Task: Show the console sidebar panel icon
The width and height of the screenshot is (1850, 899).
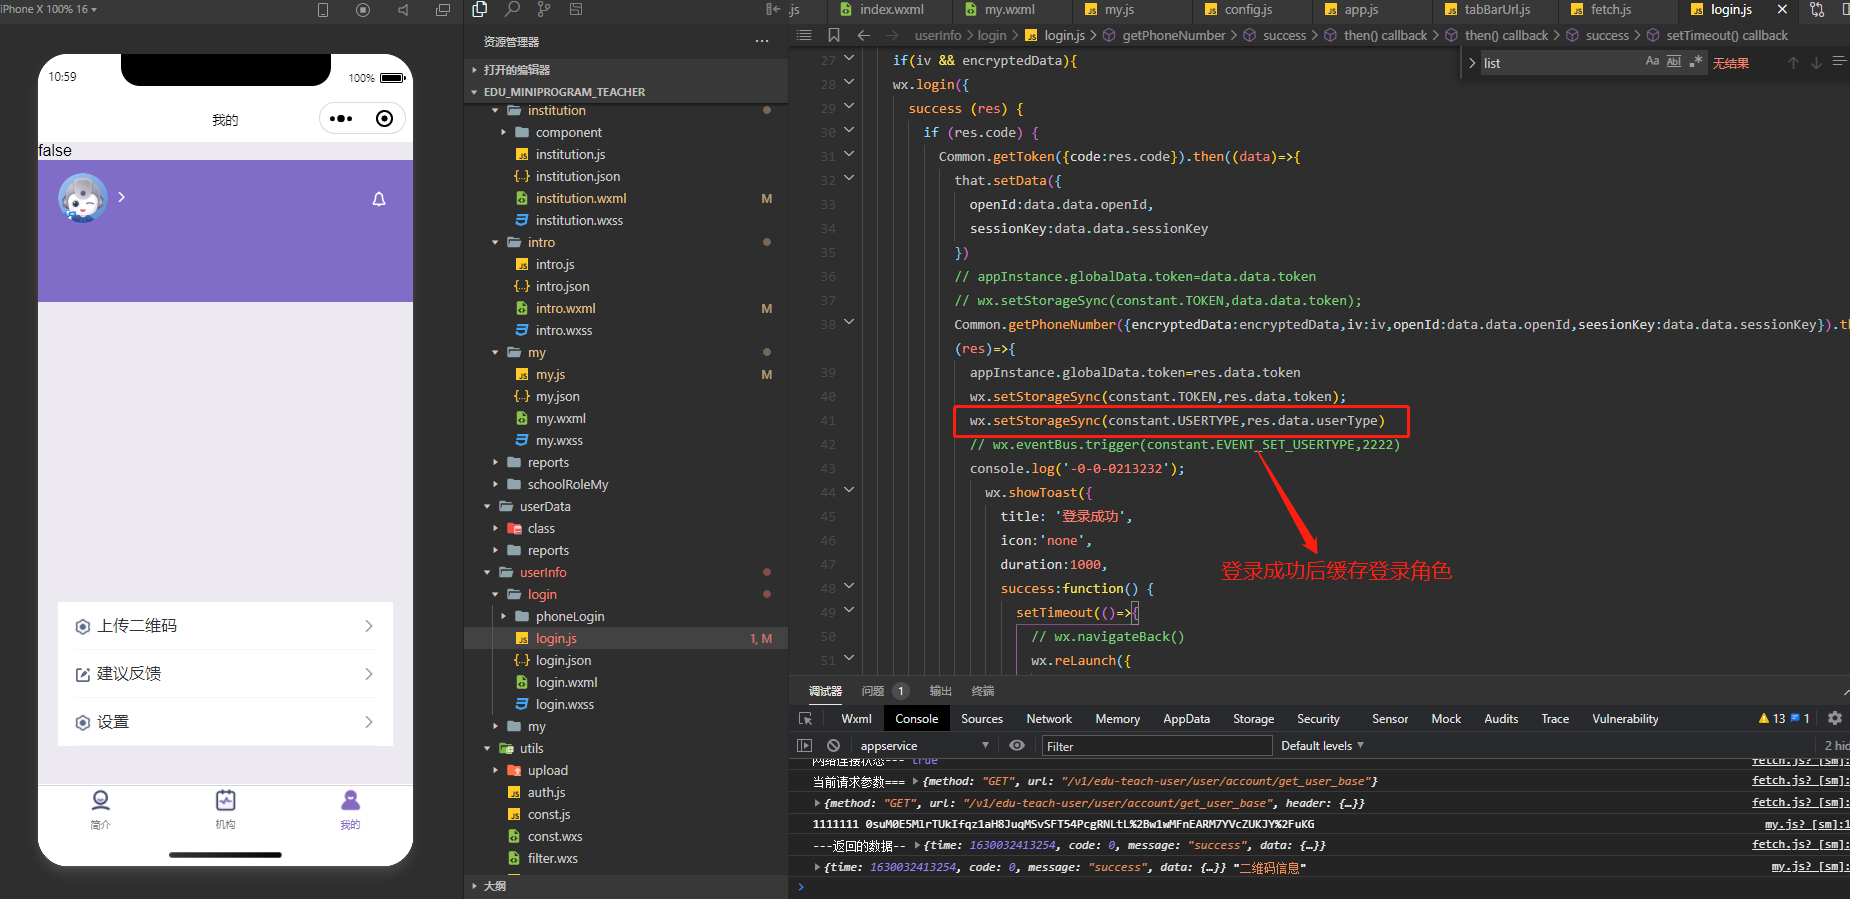Action: click(805, 746)
